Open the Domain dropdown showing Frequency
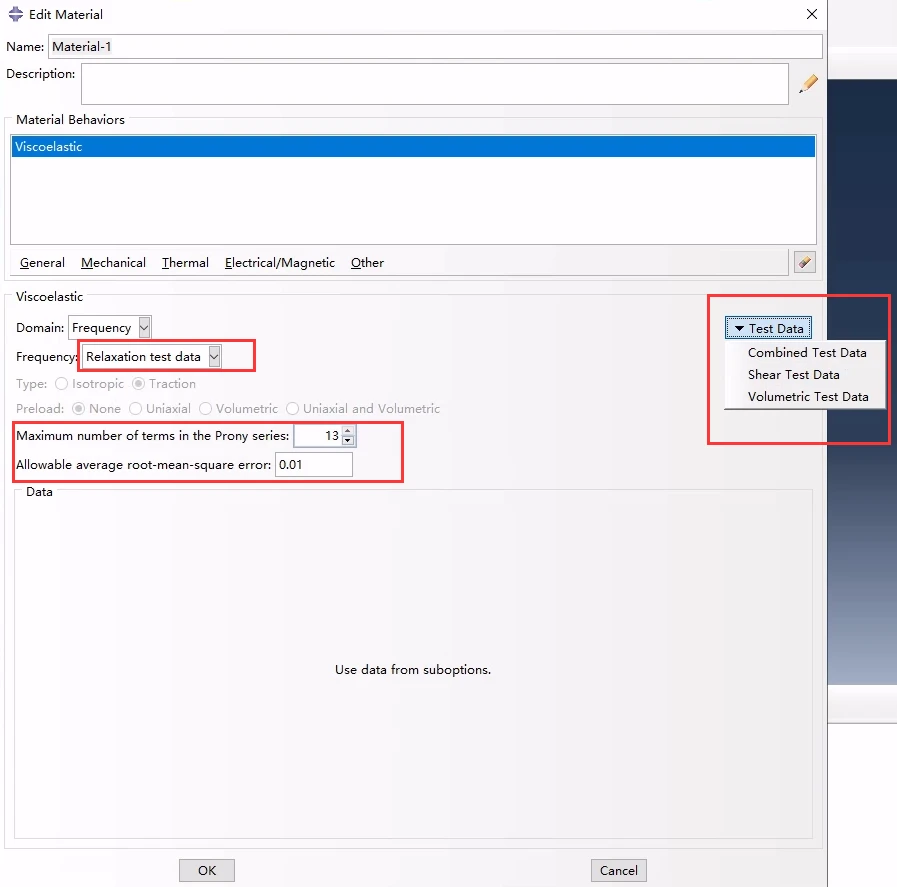Viewport: 897px width, 887px height. tap(110, 328)
